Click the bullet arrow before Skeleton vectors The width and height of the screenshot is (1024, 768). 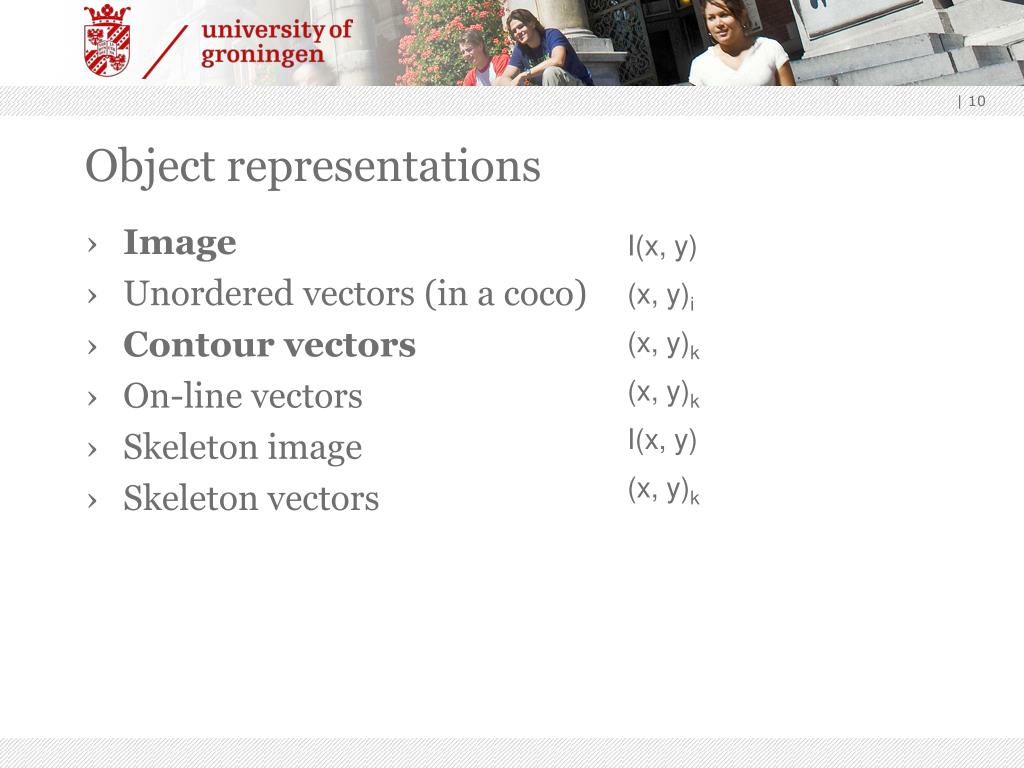(92, 501)
